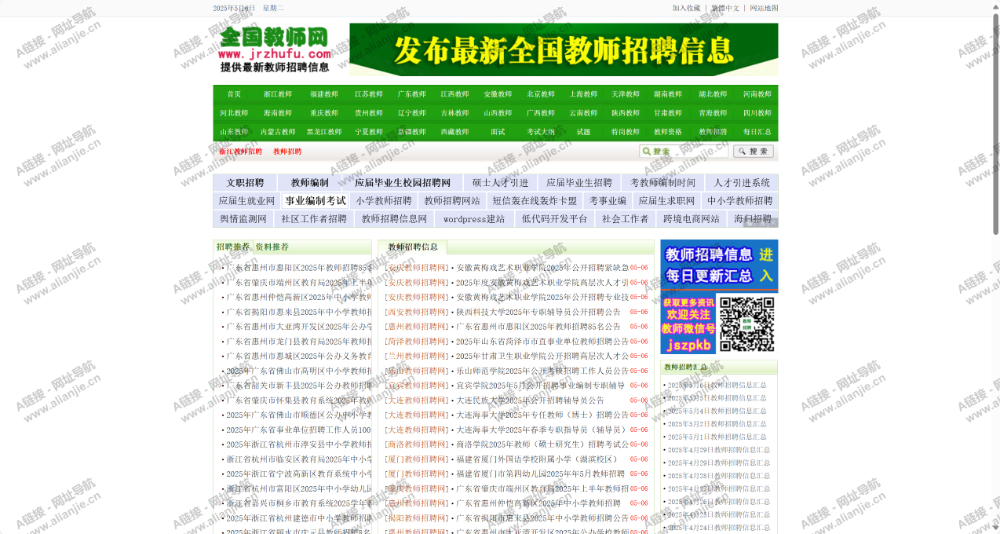Viewport: 1000px width, 534px height.
Task: Open the 教师编制 link
Action: [x=310, y=182]
